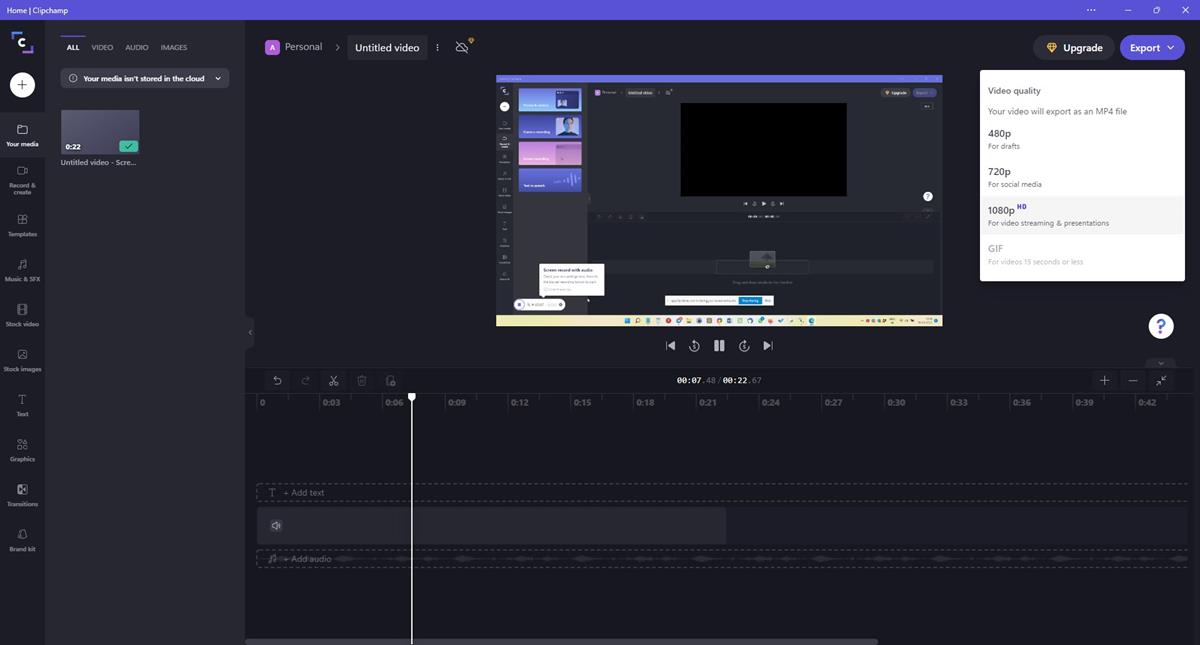Select the Split (scissors) tool
Viewport: 1200px width, 645px height.
(x=334, y=380)
